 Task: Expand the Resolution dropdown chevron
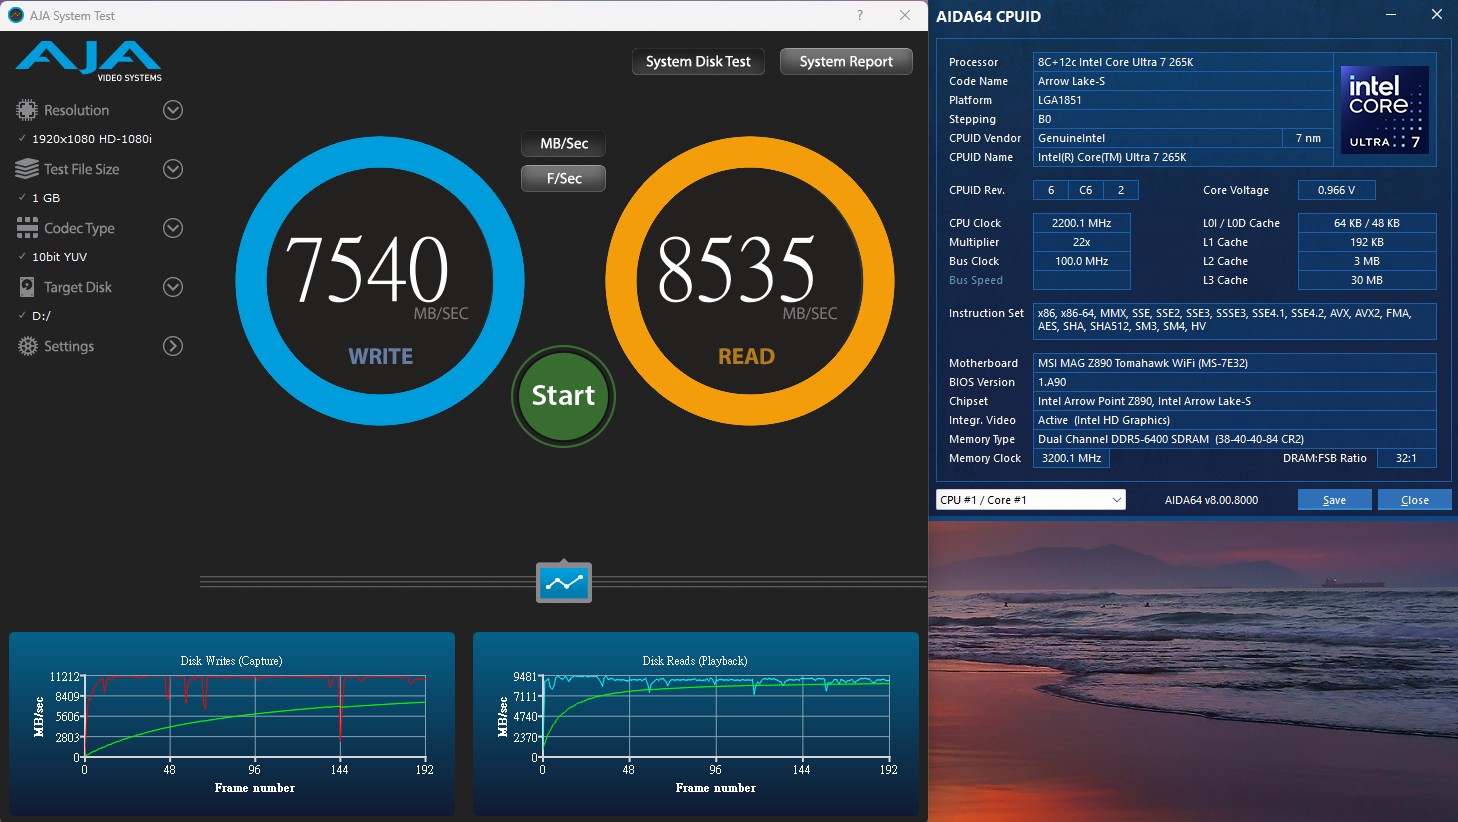pos(173,110)
